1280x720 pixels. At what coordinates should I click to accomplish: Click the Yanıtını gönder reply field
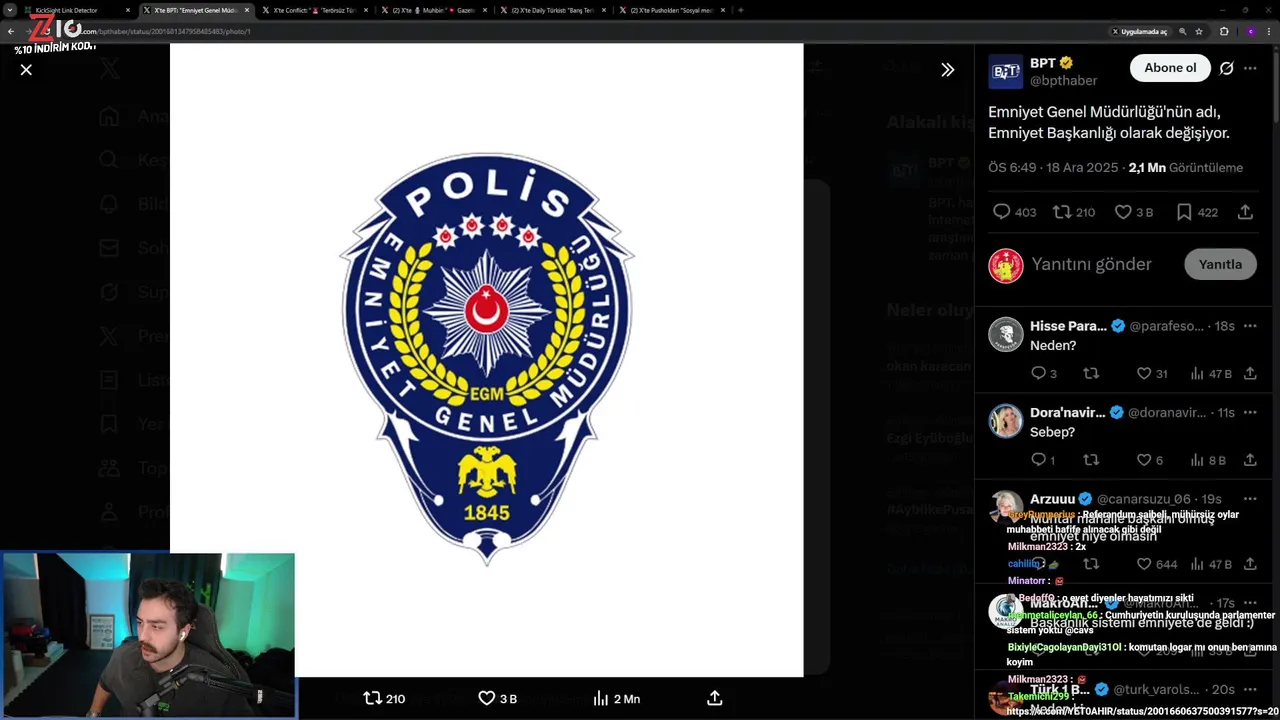click(1092, 264)
